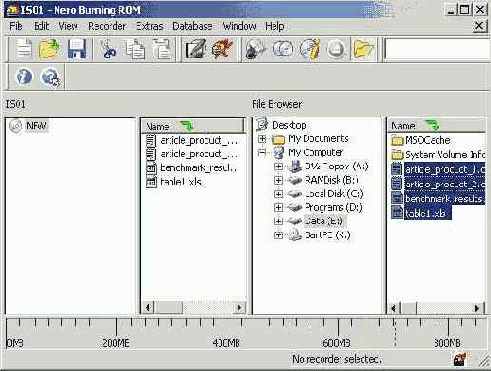Expand the Local Disk (C:) node
This screenshot has height=371, width=491.
278,194
